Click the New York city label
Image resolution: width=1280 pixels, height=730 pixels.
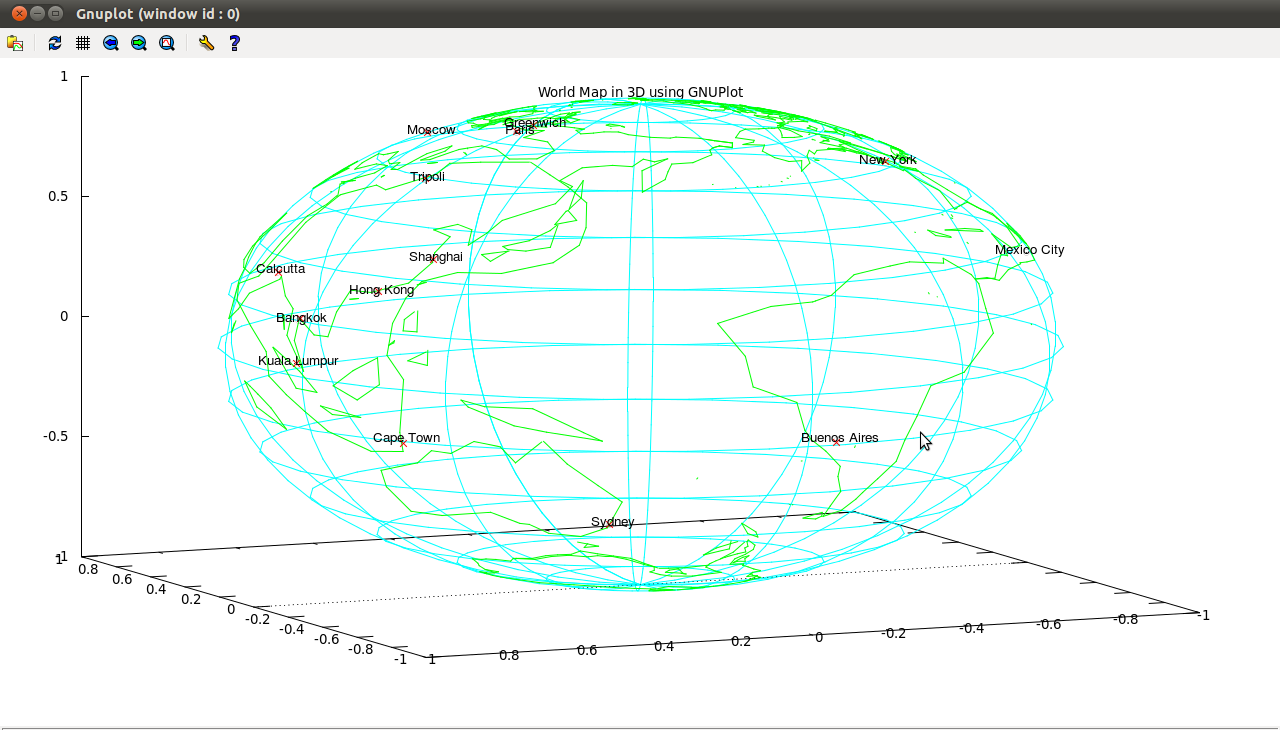tap(888, 159)
